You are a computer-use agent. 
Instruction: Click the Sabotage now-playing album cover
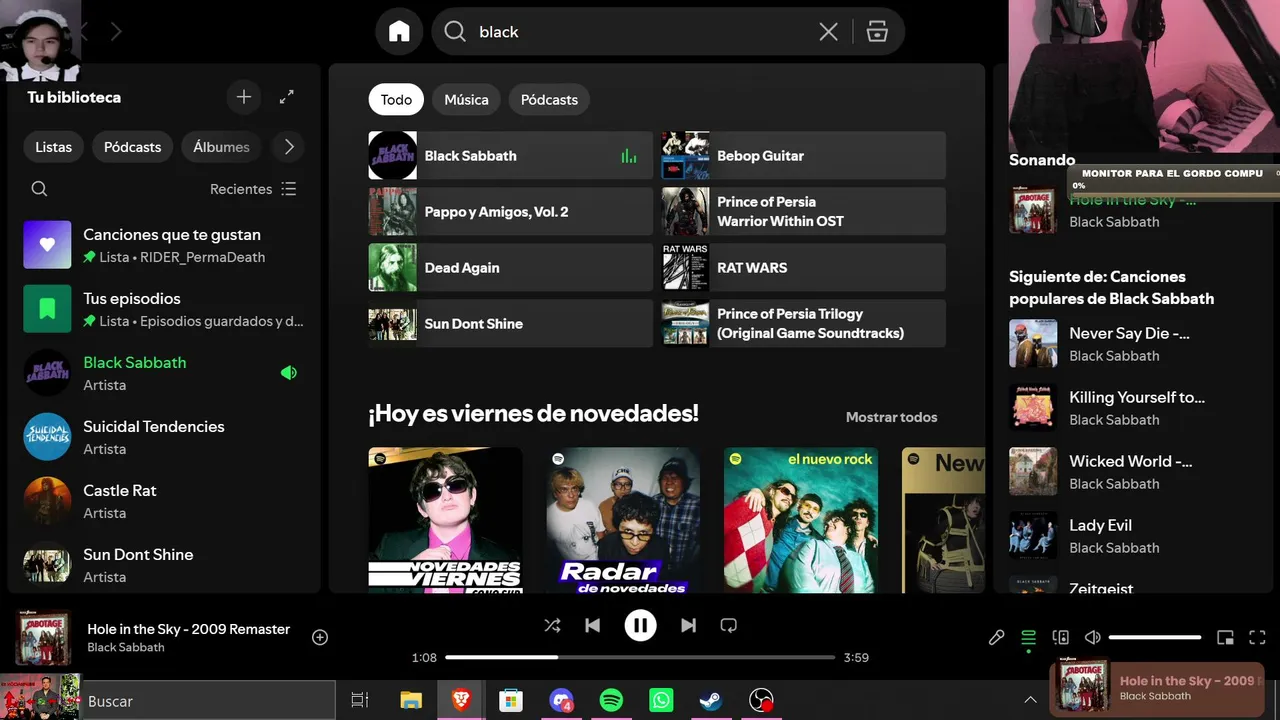(43, 638)
